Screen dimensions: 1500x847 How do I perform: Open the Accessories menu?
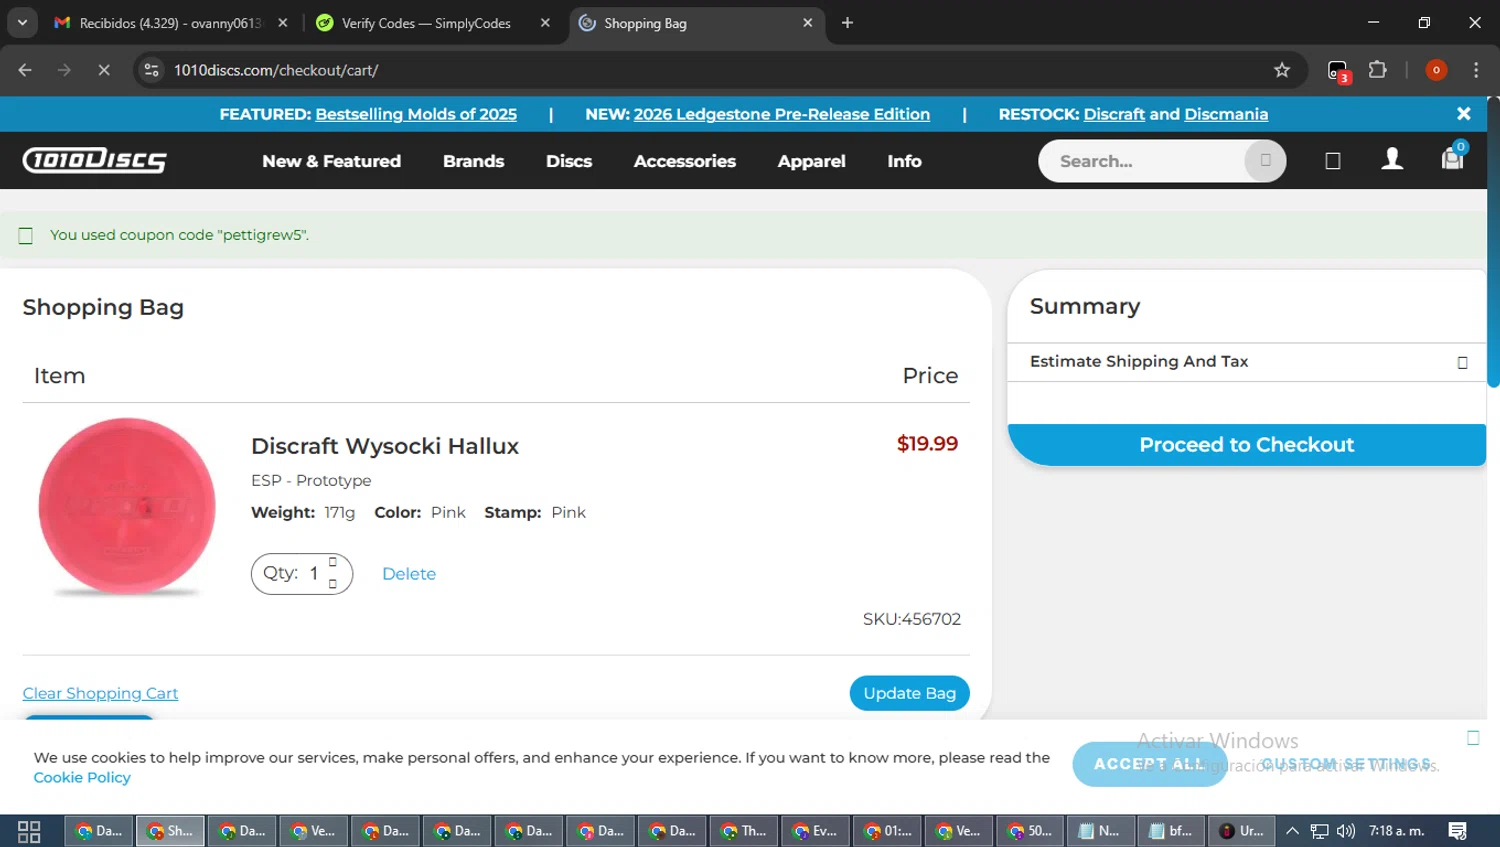click(x=685, y=161)
